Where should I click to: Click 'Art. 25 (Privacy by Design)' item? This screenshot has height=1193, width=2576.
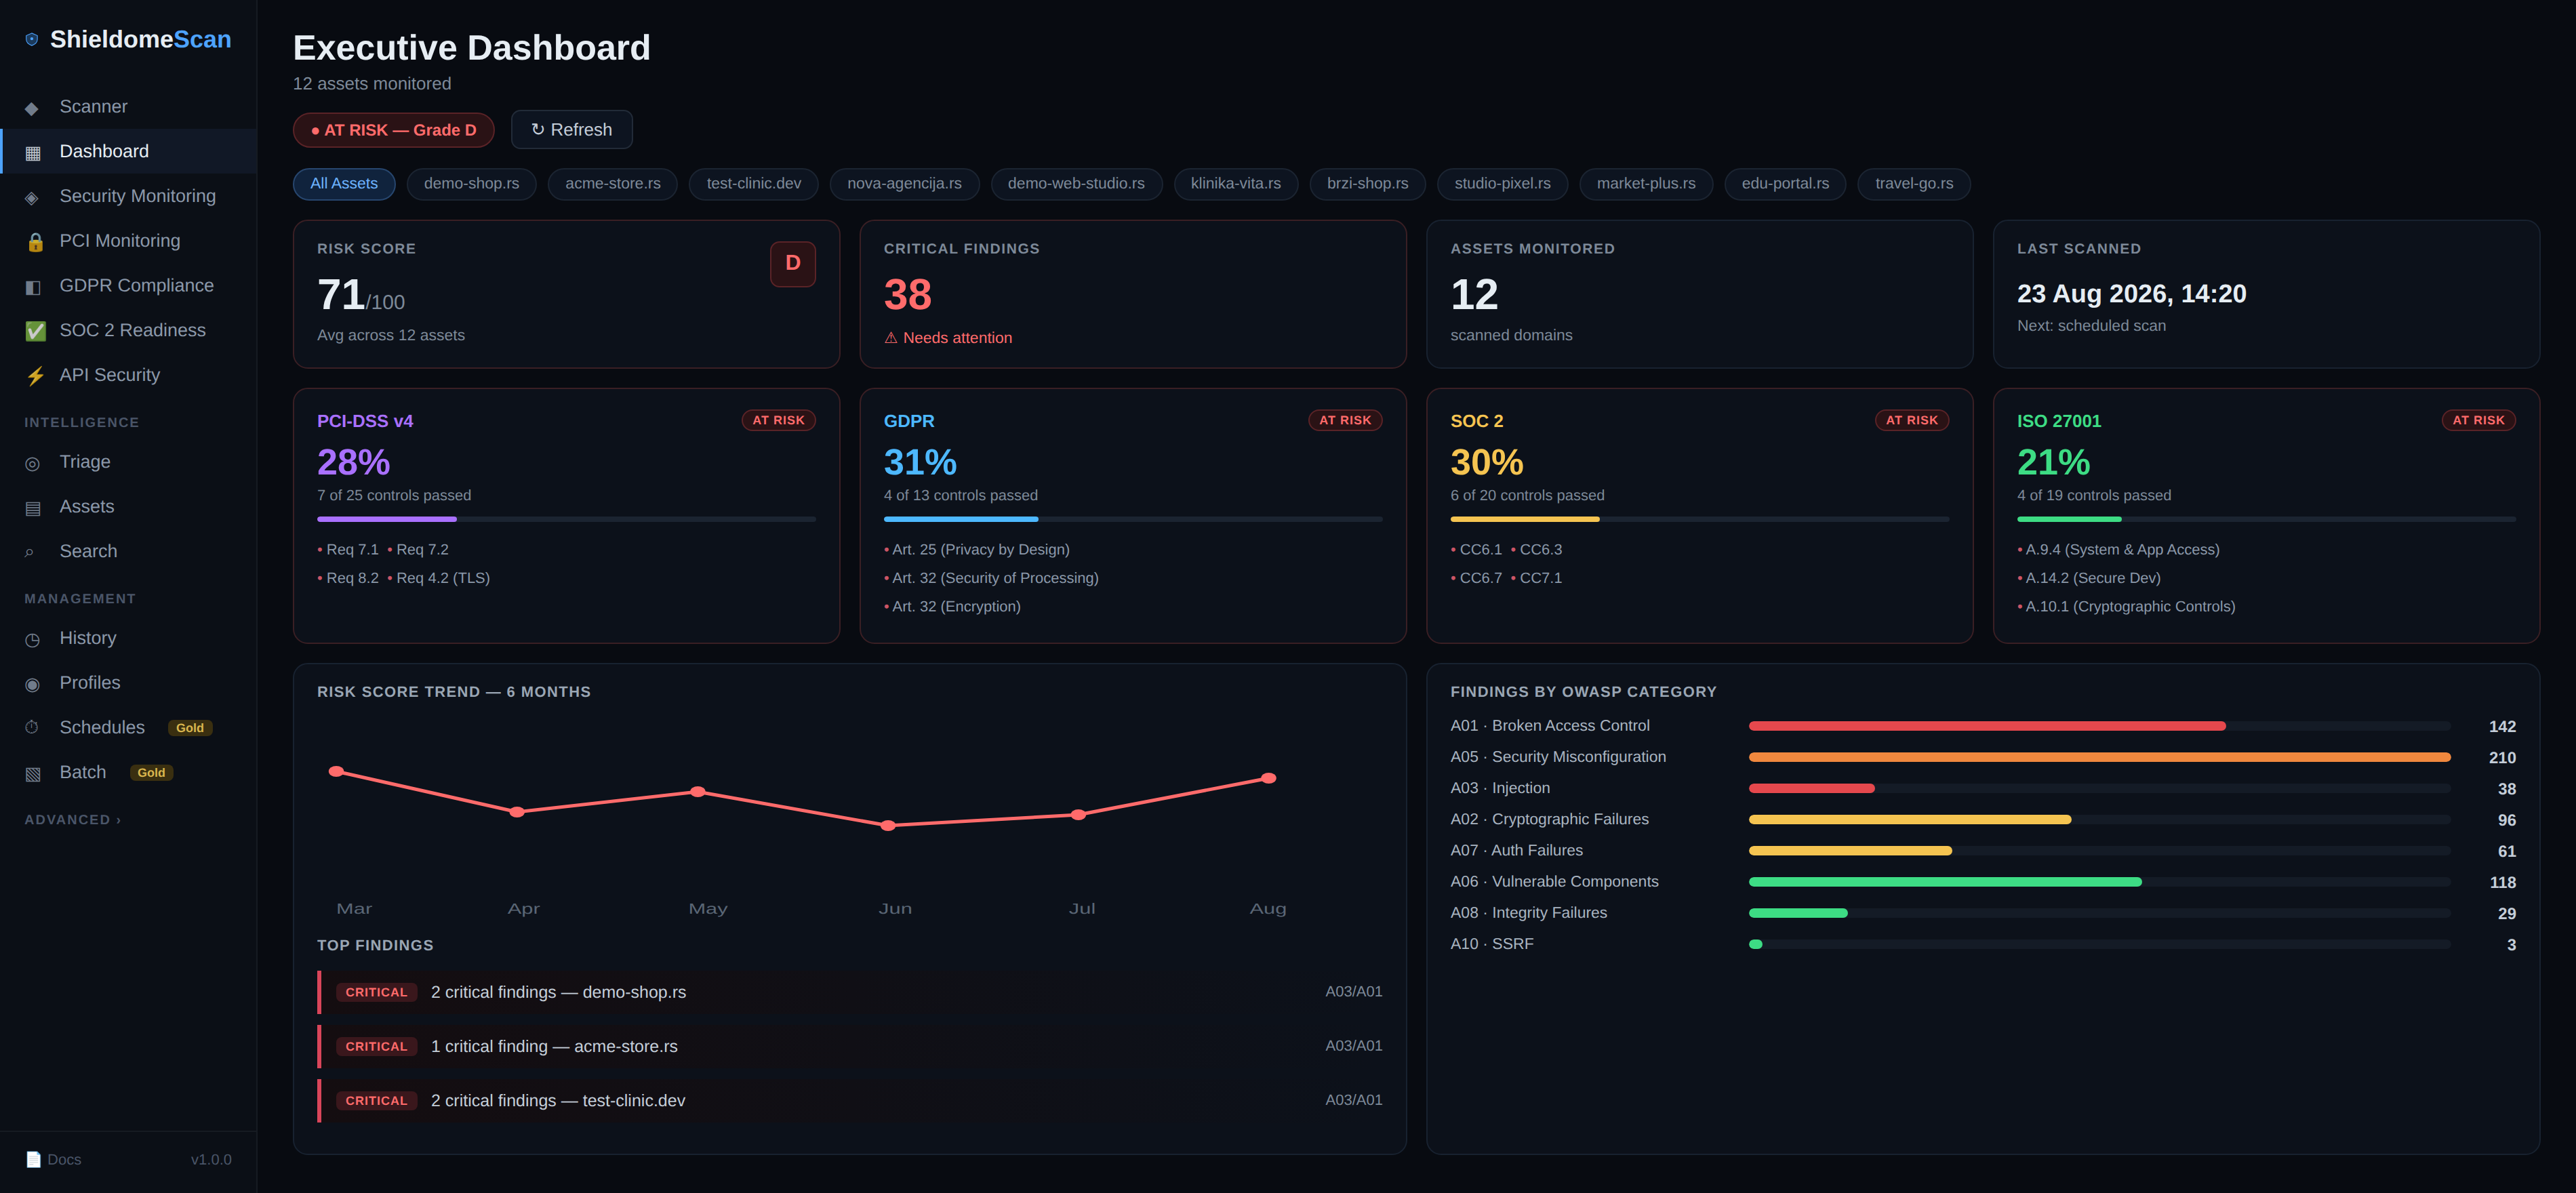(x=977, y=550)
